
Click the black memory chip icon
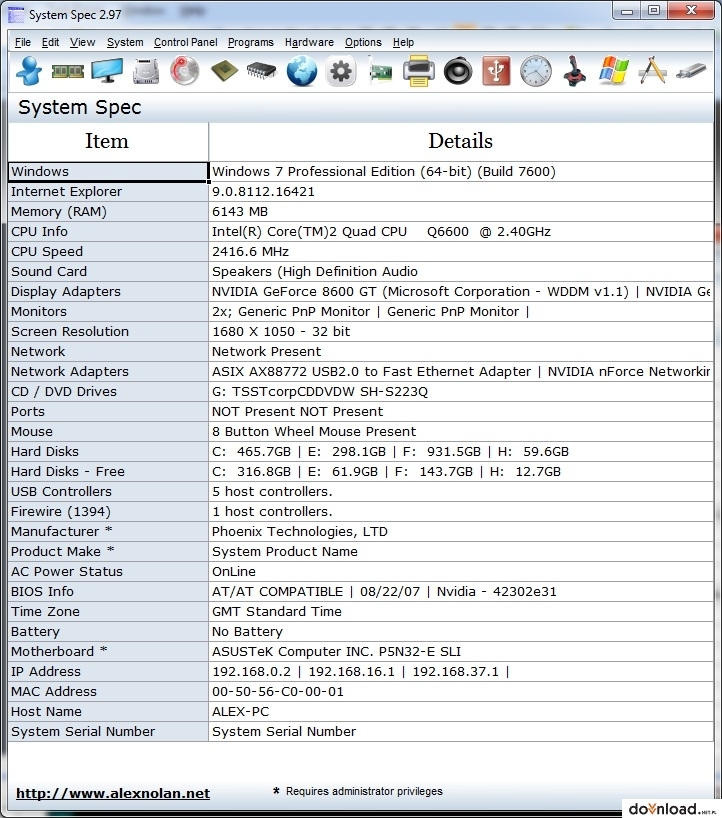click(x=261, y=71)
